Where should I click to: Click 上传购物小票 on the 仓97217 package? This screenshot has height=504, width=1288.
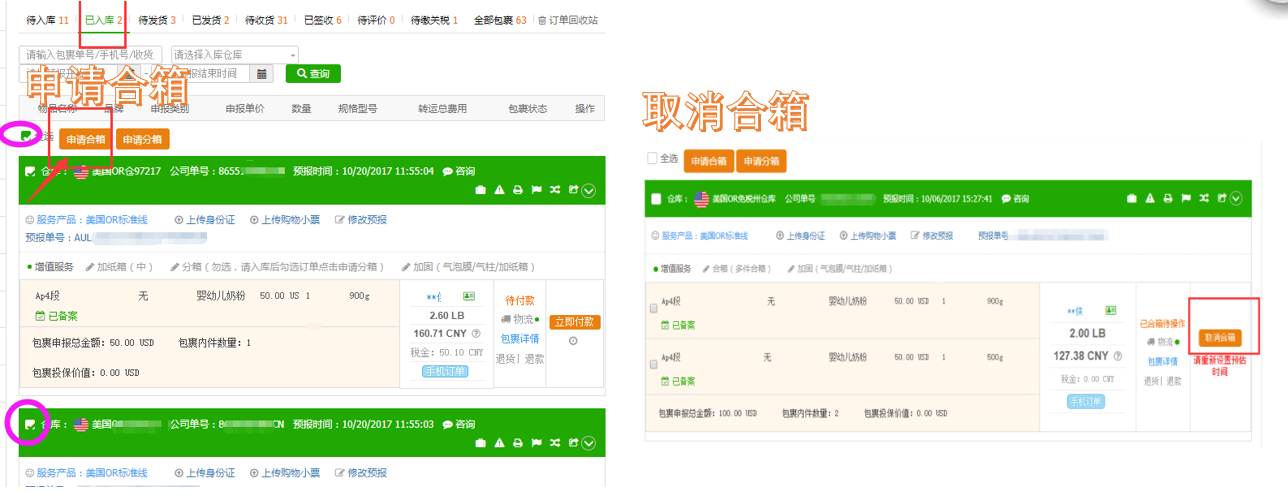point(283,220)
